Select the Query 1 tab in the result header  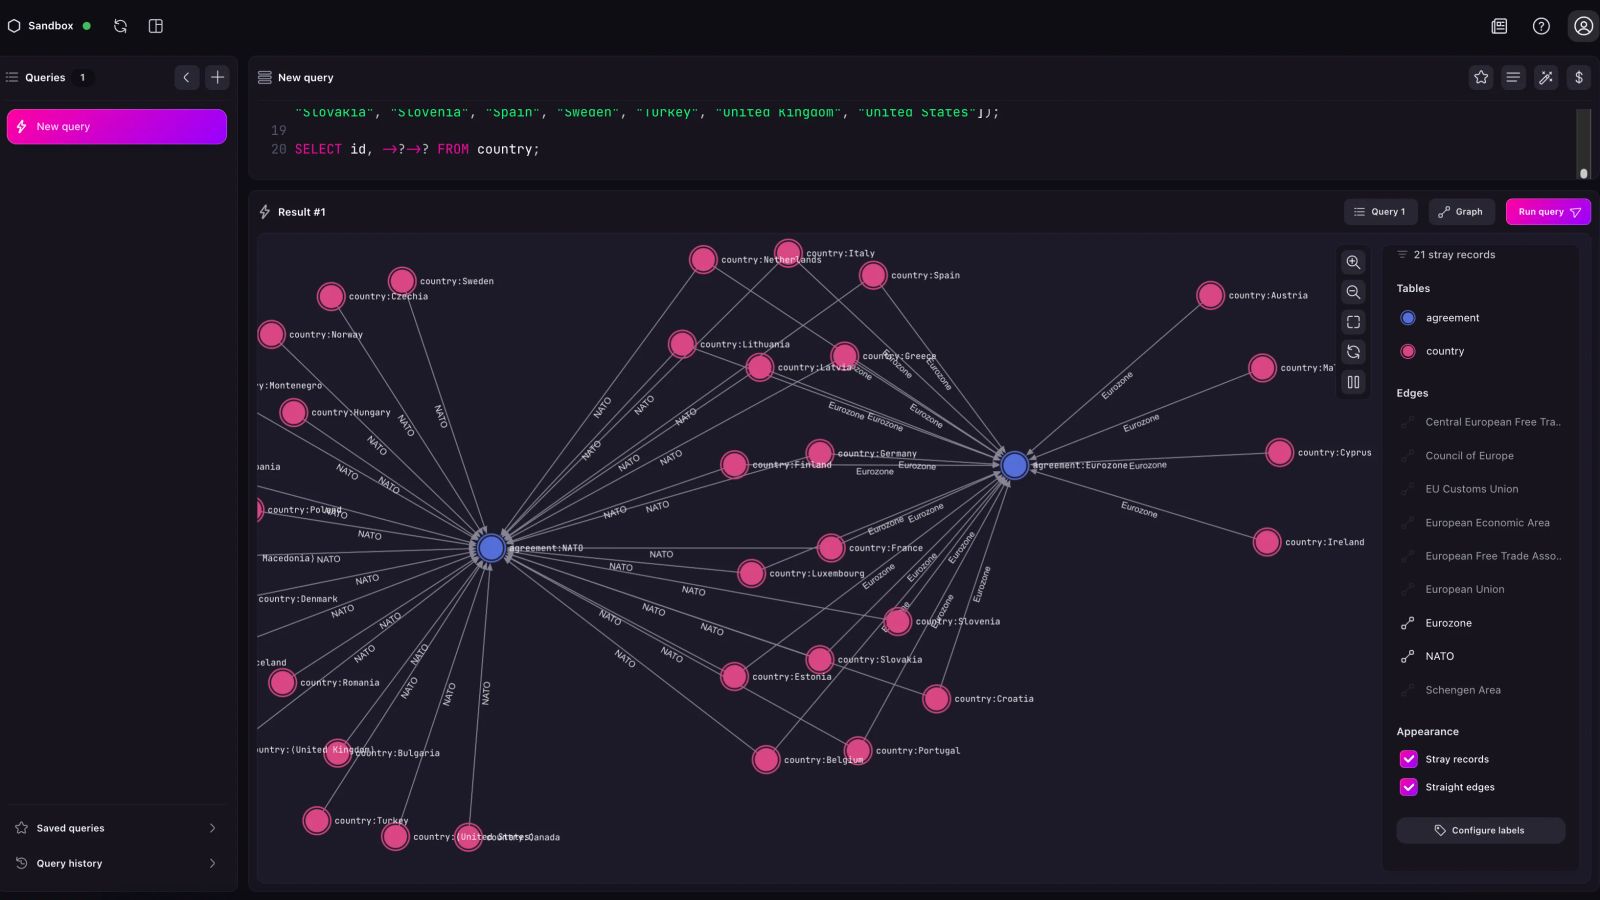pyautogui.click(x=1381, y=212)
